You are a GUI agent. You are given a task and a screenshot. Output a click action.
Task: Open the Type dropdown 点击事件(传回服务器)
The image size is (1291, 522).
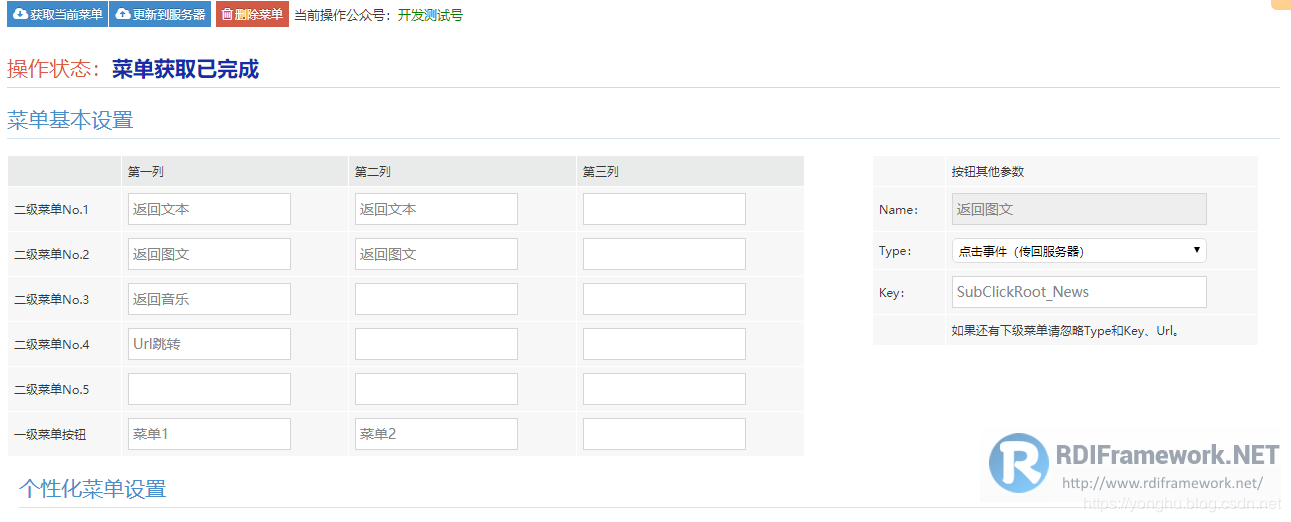[x=1079, y=251]
